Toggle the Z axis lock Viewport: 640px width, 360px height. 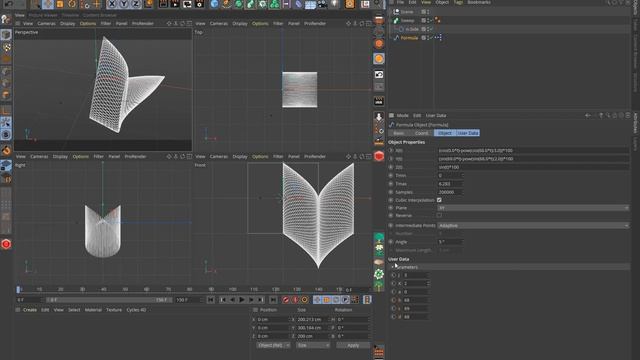(136, 4)
